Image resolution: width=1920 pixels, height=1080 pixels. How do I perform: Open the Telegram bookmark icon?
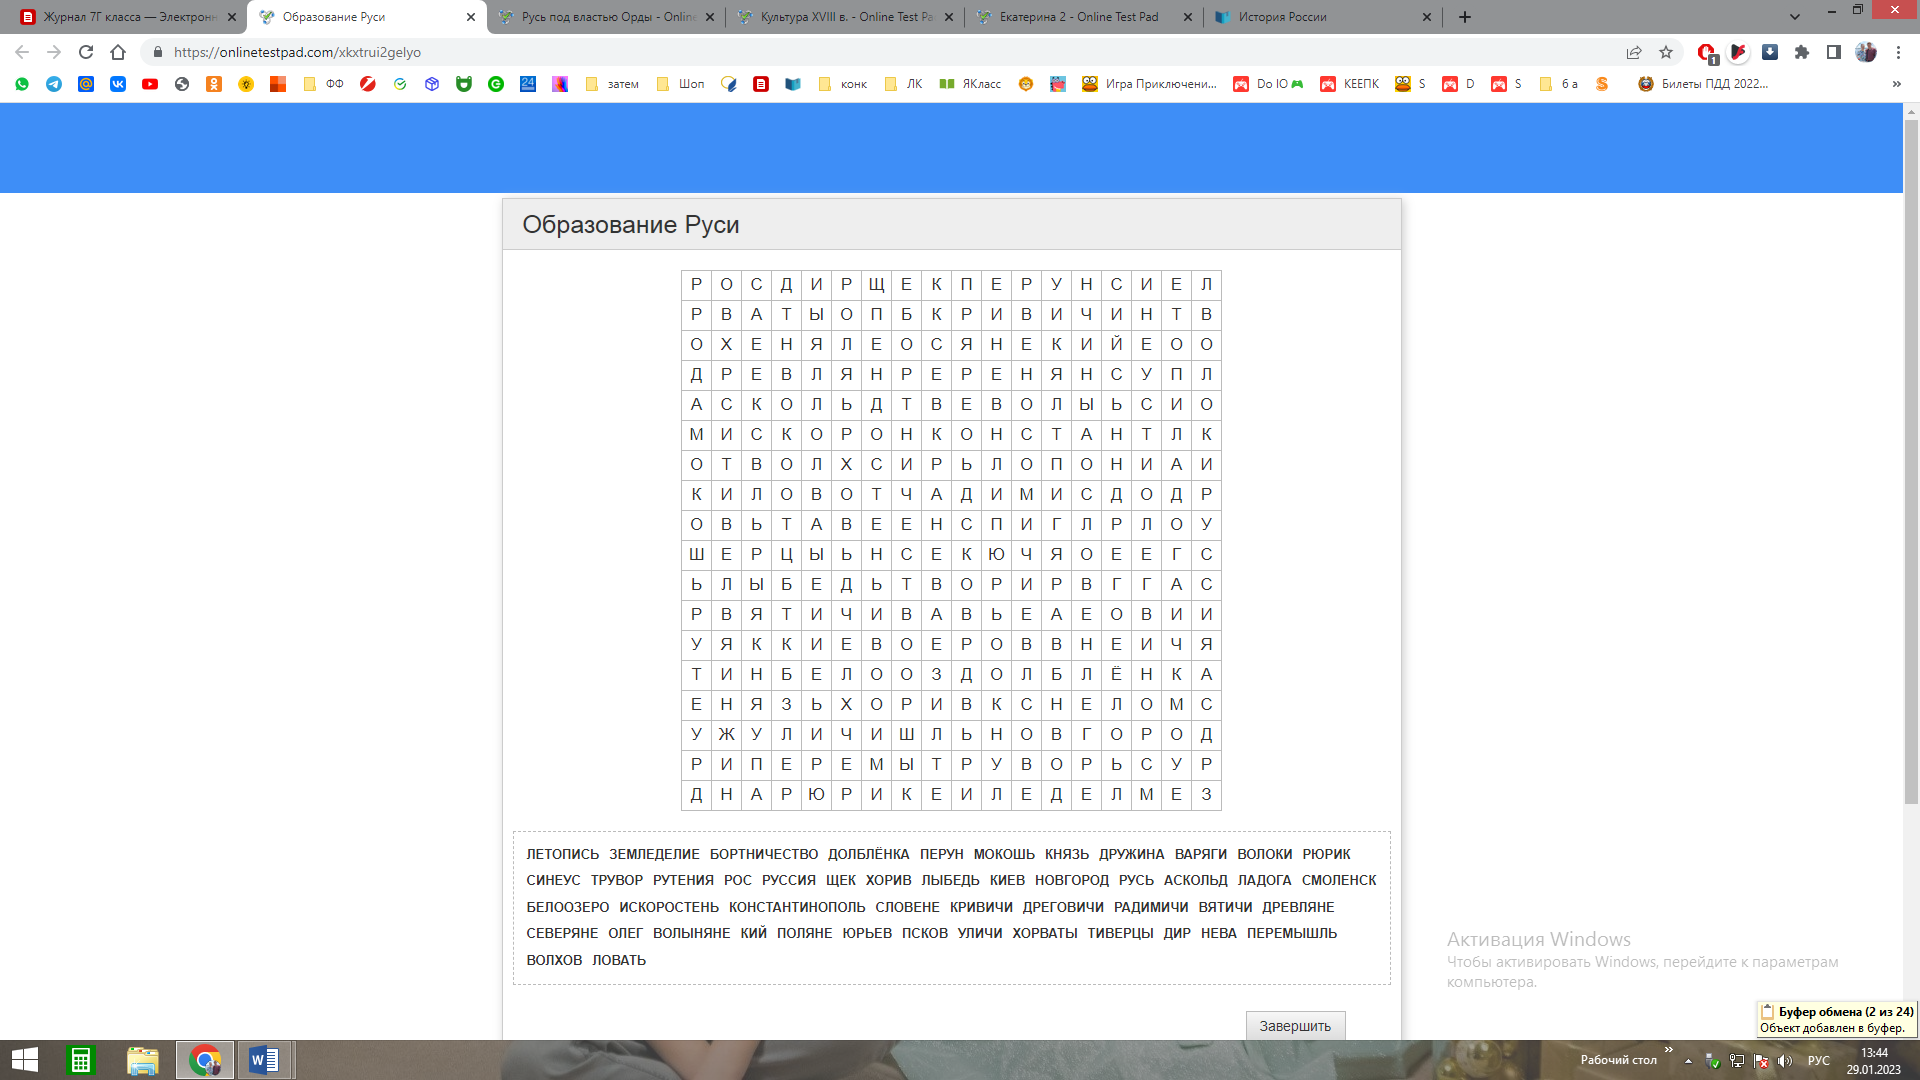[x=54, y=84]
